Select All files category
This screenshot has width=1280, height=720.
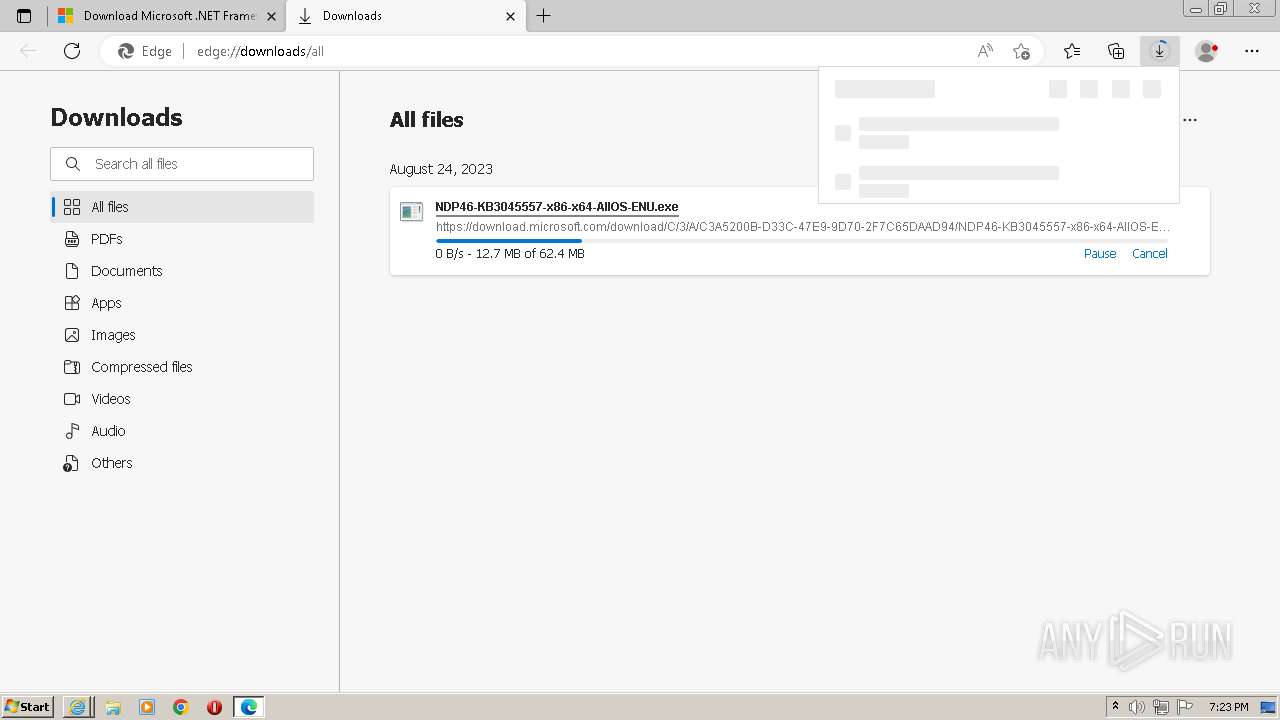tap(182, 207)
